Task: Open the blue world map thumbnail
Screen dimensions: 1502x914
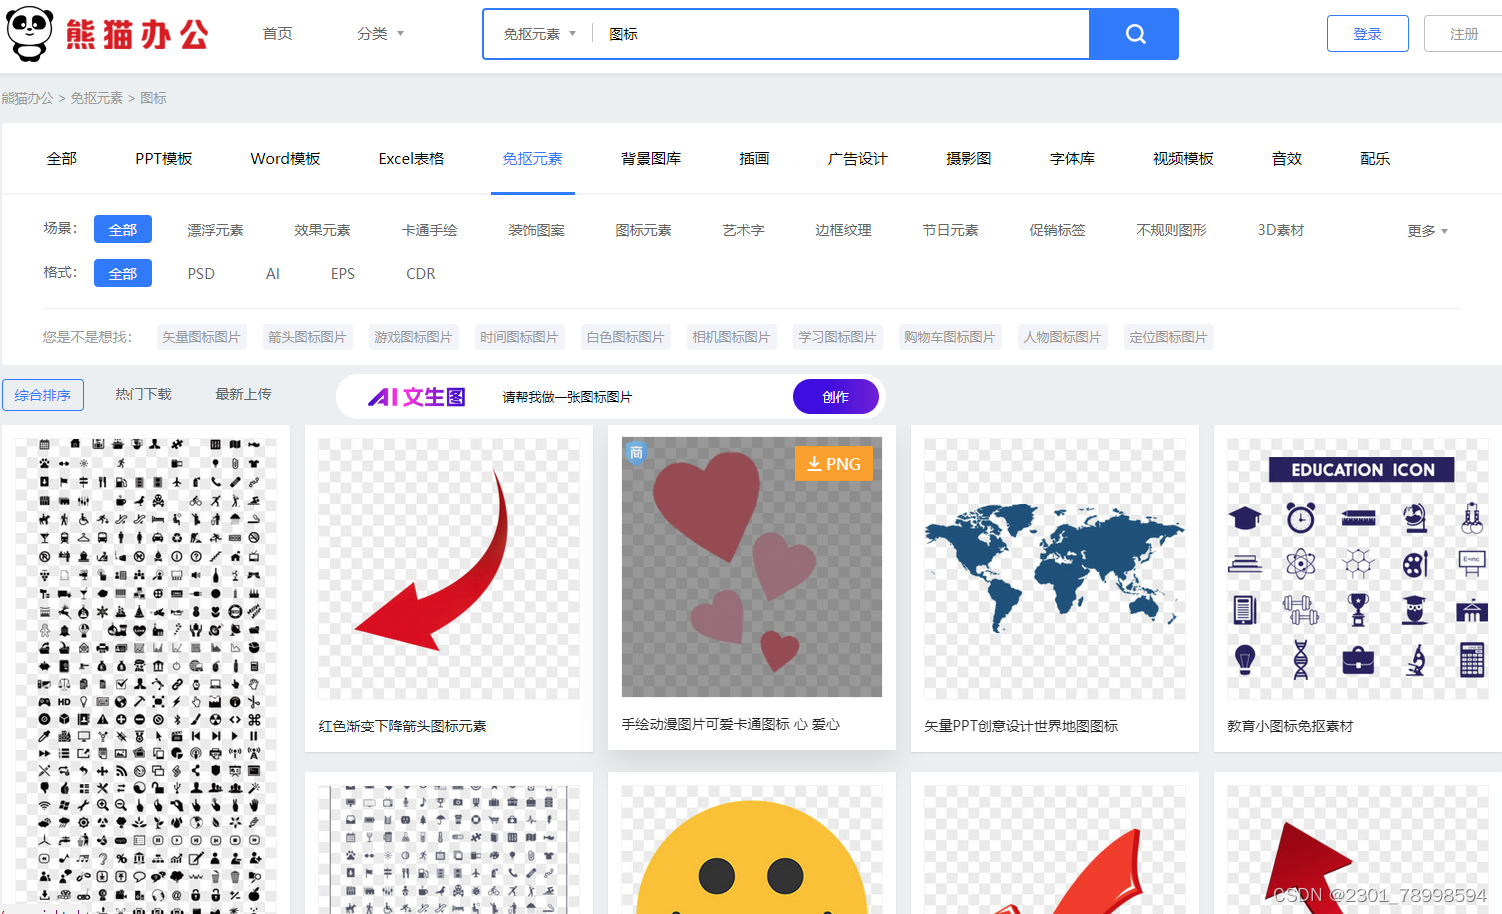Action: pyautogui.click(x=1055, y=568)
